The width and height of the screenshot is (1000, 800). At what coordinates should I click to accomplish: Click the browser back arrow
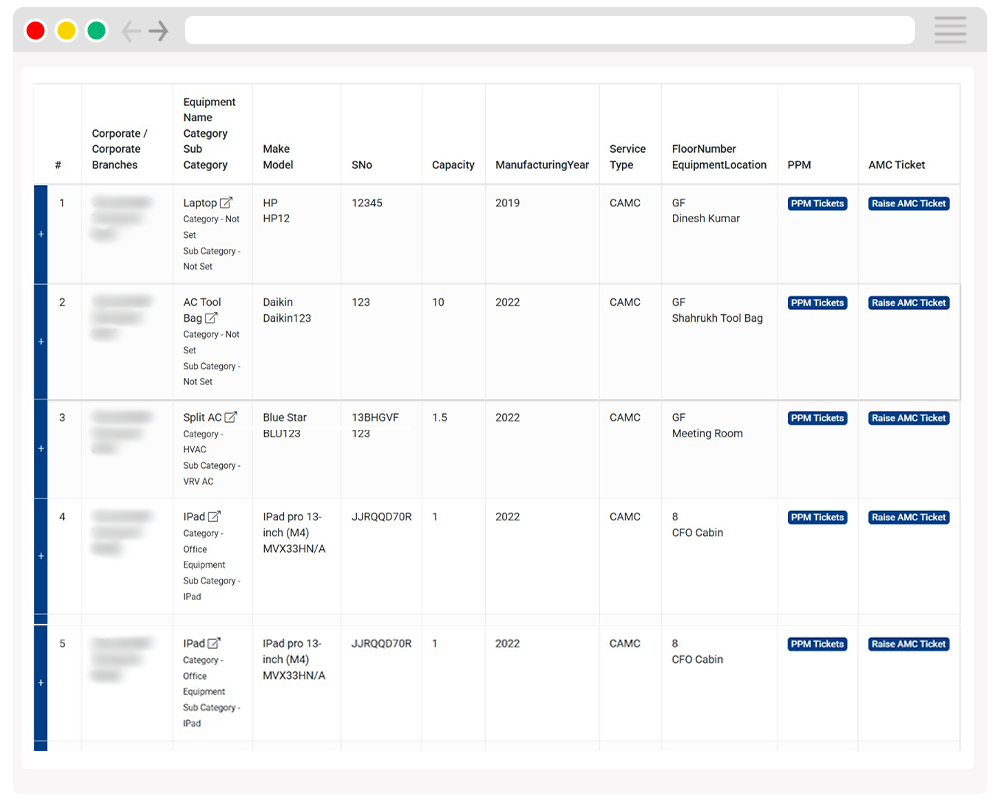(133, 30)
